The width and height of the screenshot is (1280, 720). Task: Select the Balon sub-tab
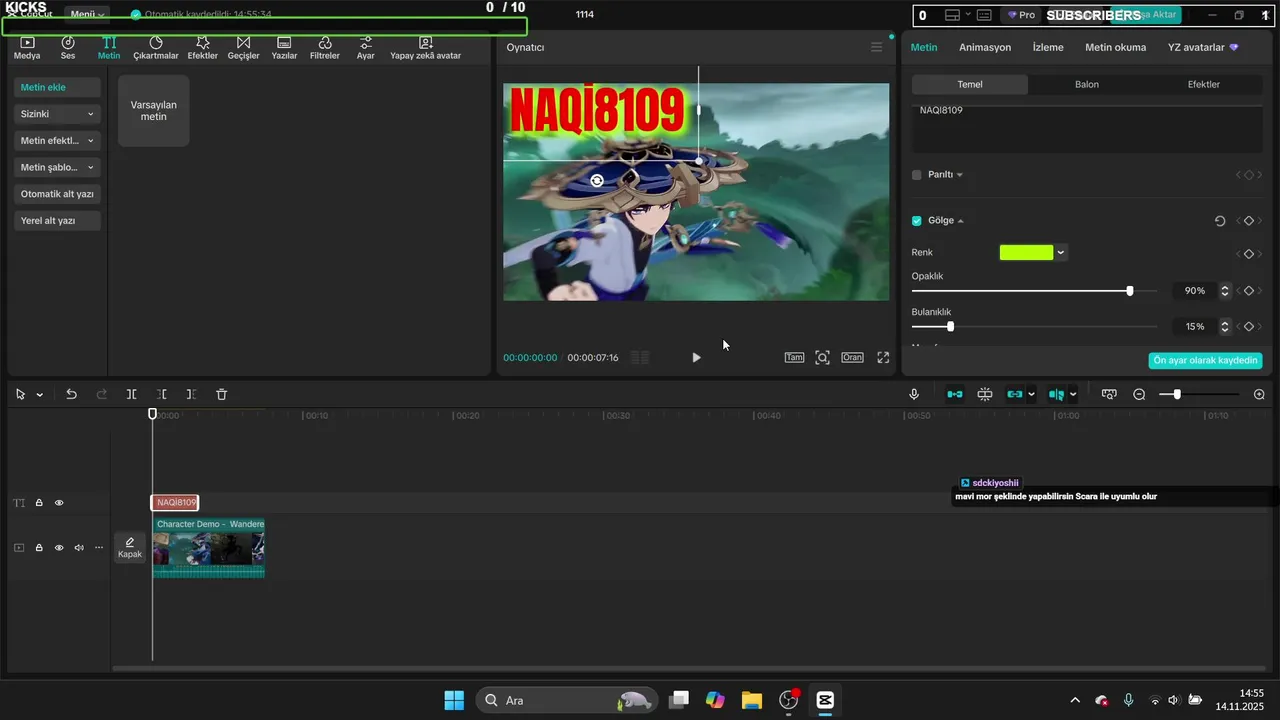1087,85
